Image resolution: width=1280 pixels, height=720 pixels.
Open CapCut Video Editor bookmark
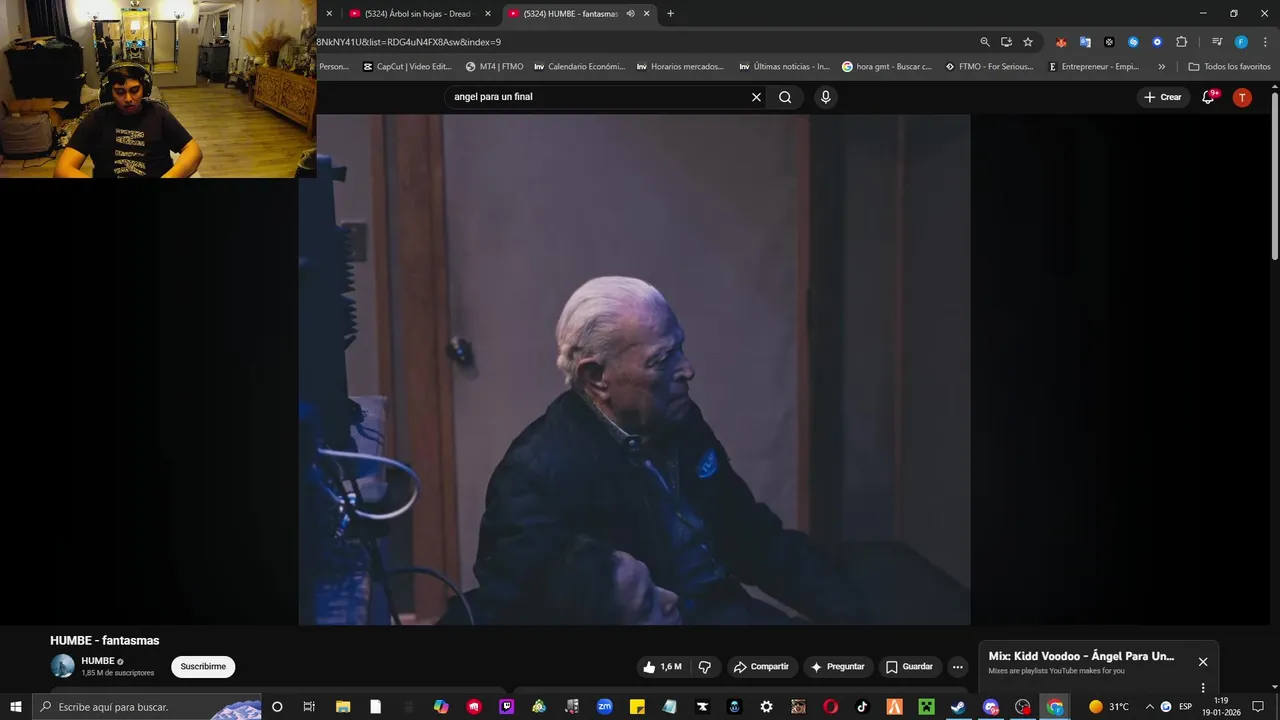(407, 67)
